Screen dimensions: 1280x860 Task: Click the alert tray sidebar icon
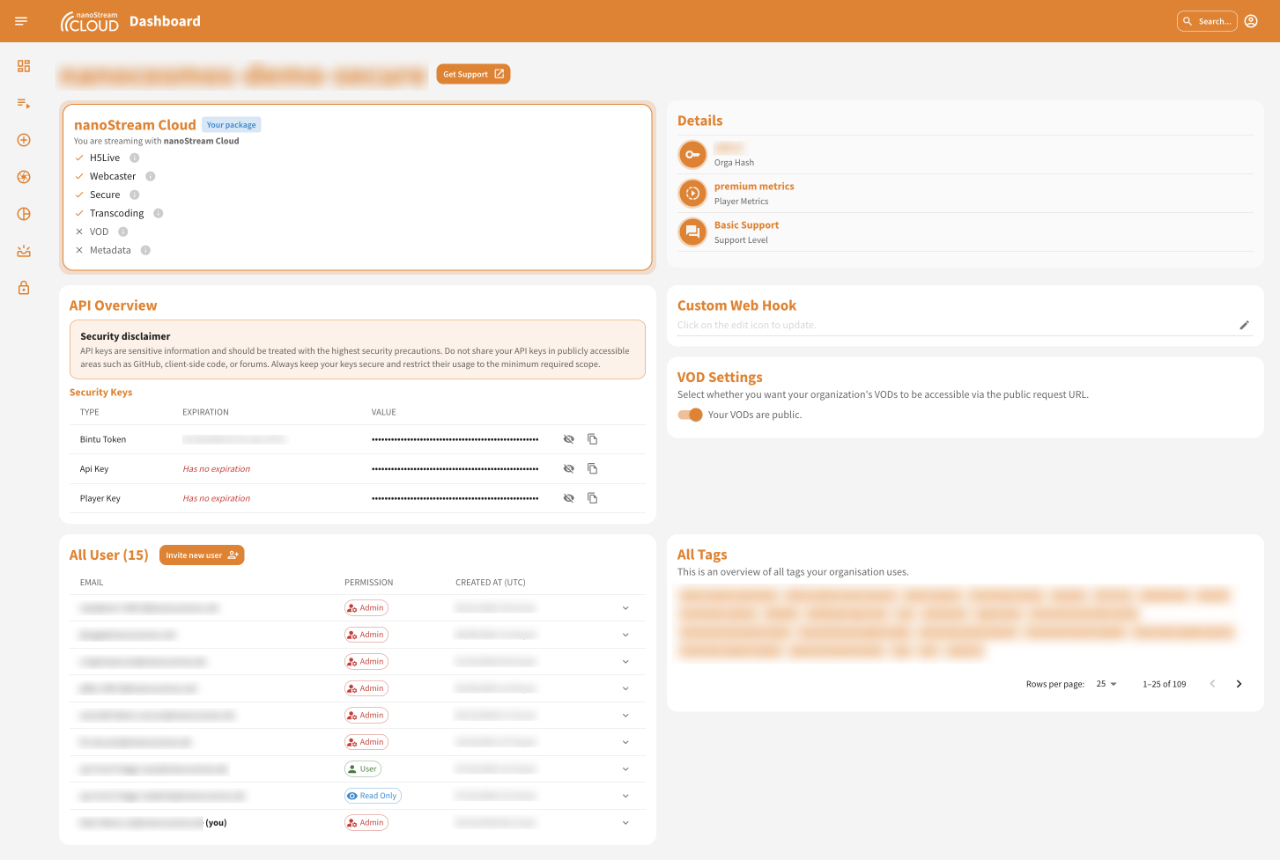click(x=24, y=251)
